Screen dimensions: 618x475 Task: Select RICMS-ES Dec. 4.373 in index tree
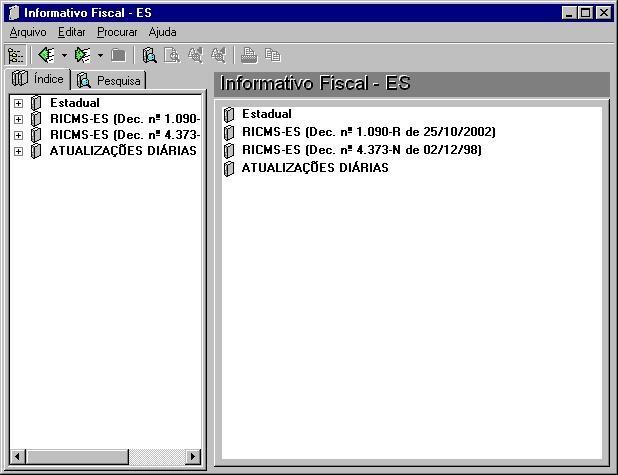(125, 135)
